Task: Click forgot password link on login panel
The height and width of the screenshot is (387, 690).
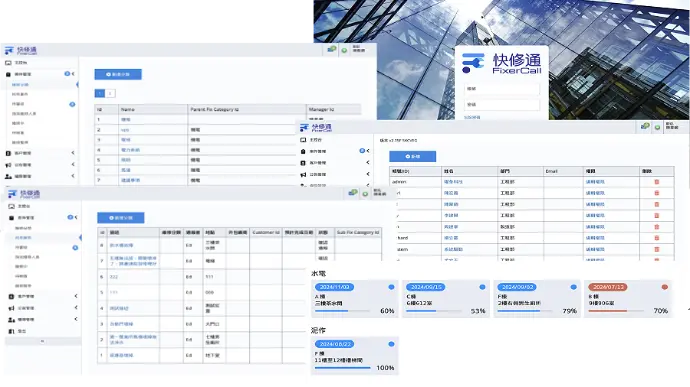Action: pyautogui.click(x=472, y=118)
